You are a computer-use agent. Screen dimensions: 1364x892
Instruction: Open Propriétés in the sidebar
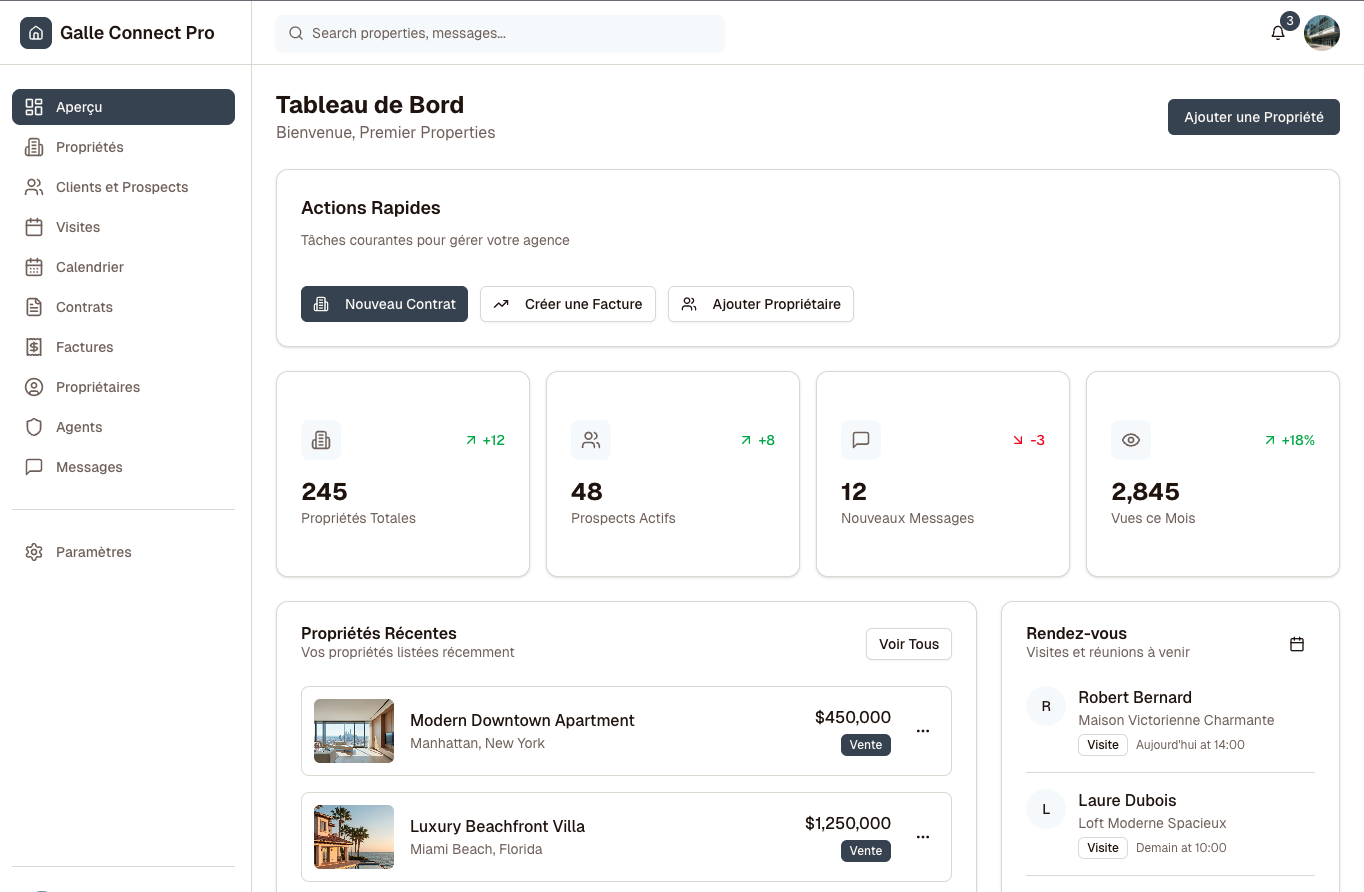click(90, 147)
